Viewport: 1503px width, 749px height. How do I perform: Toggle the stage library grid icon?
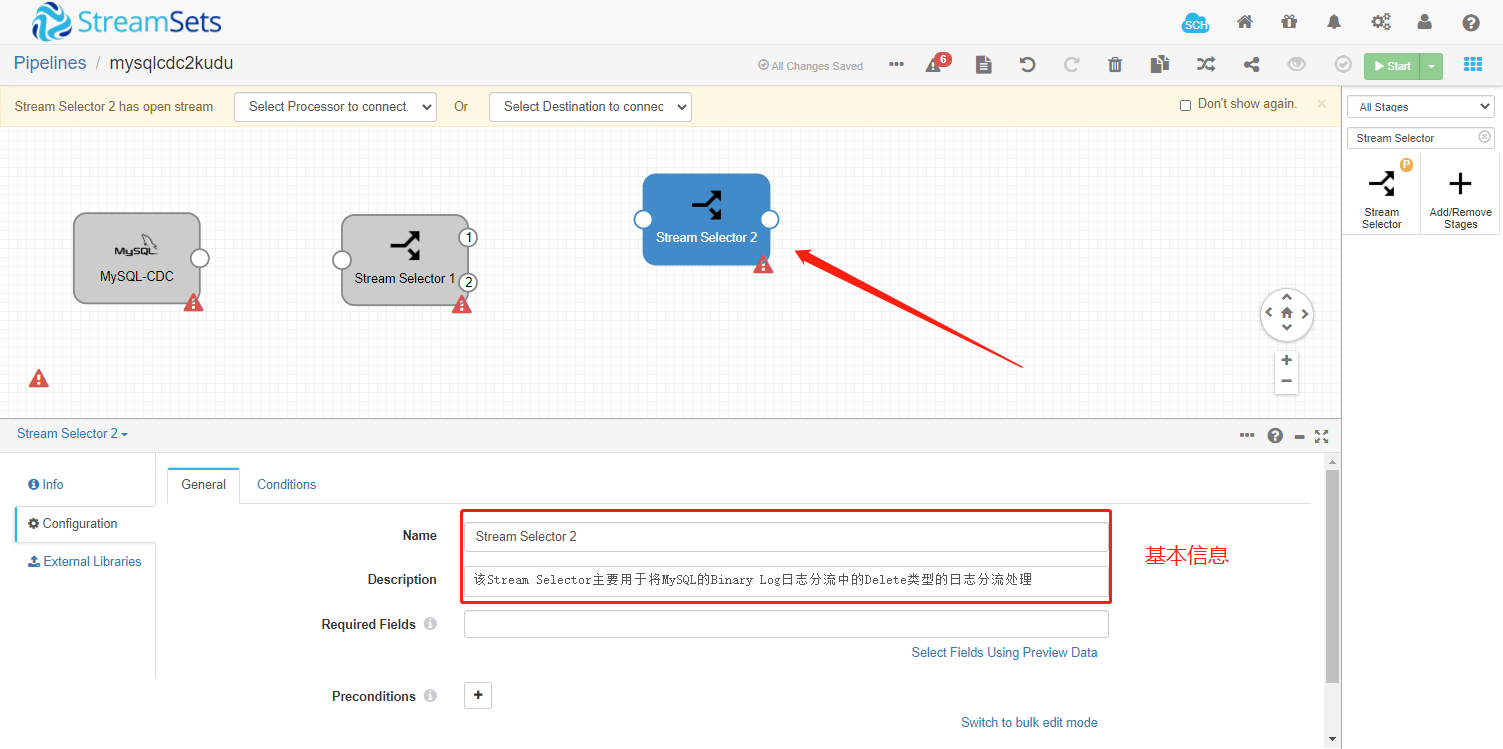(x=1473, y=65)
